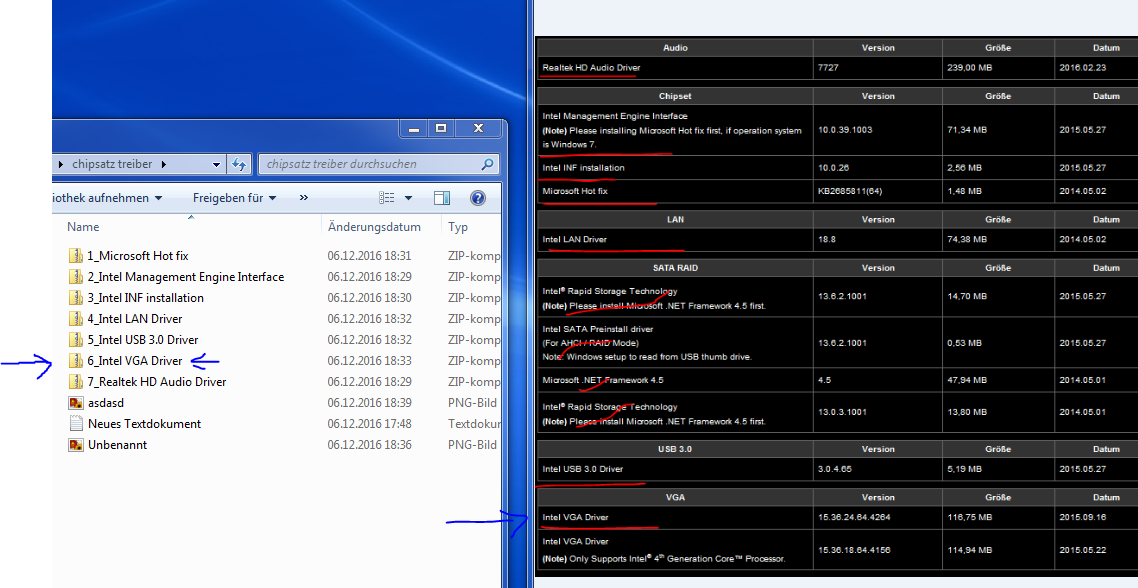
Task: Open the 'Bibliothek aufnehmen' toolbar dropdown
Action: click(x=107, y=197)
